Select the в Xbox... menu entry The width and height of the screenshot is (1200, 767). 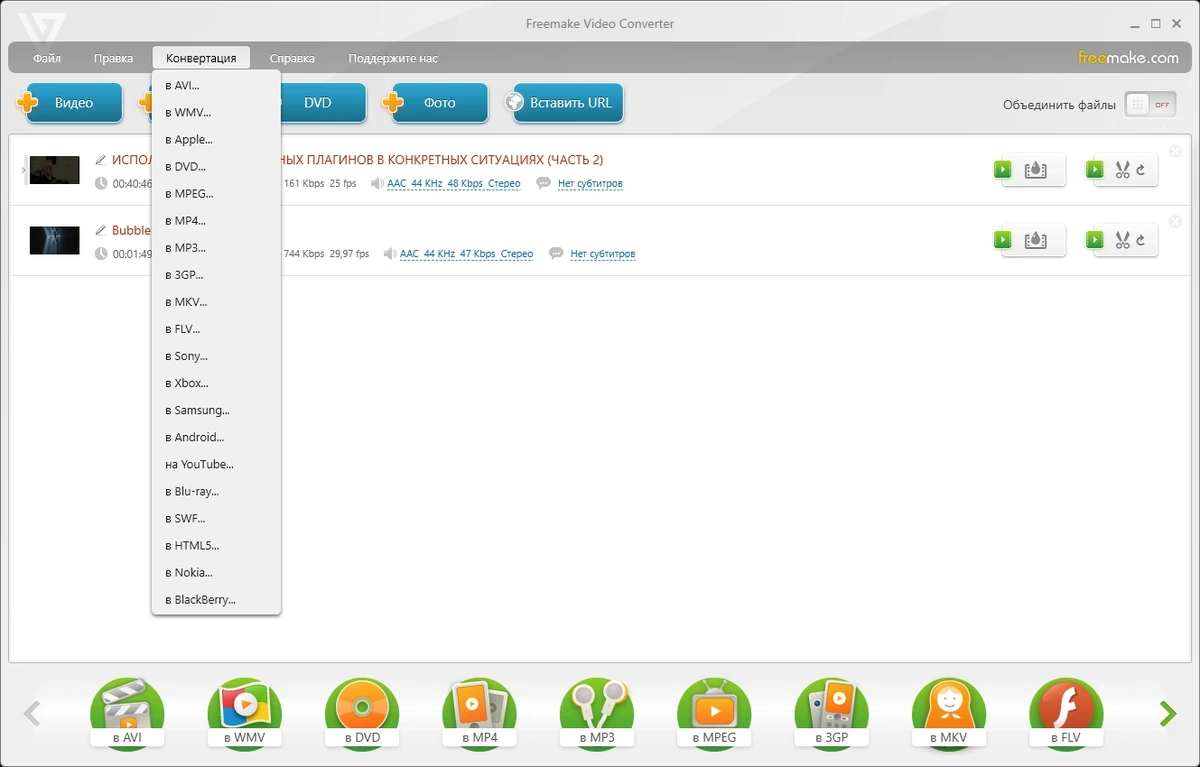pos(216,383)
